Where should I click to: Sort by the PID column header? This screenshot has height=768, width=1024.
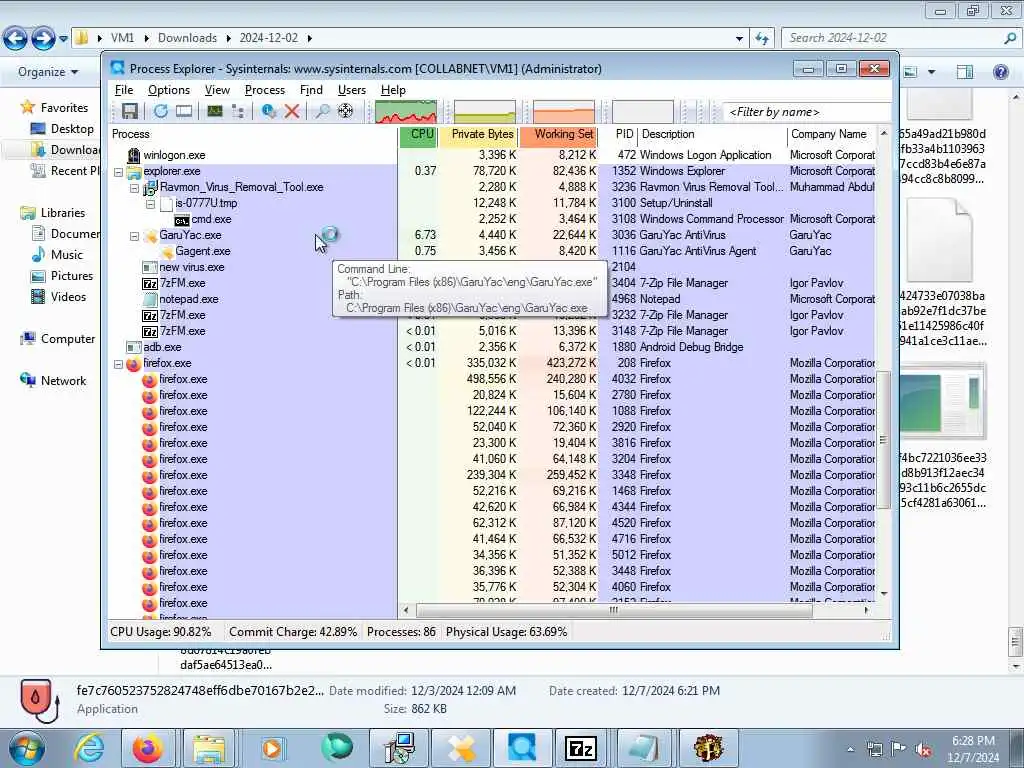pos(618,135)
